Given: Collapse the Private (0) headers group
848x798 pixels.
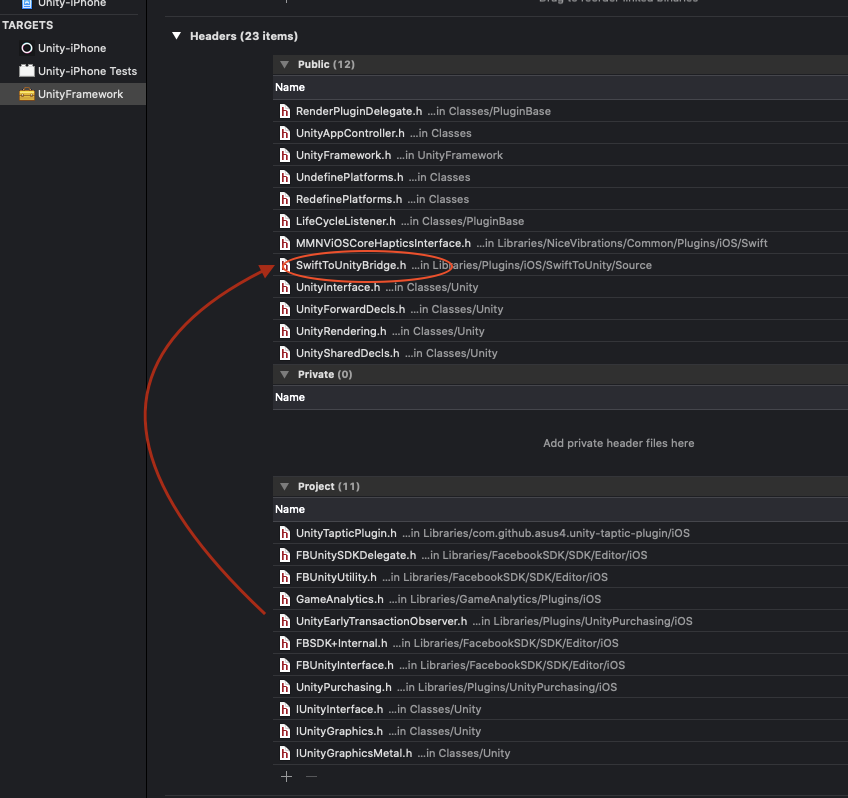Looking at the screenshot, I should click(x=284, y=374).
